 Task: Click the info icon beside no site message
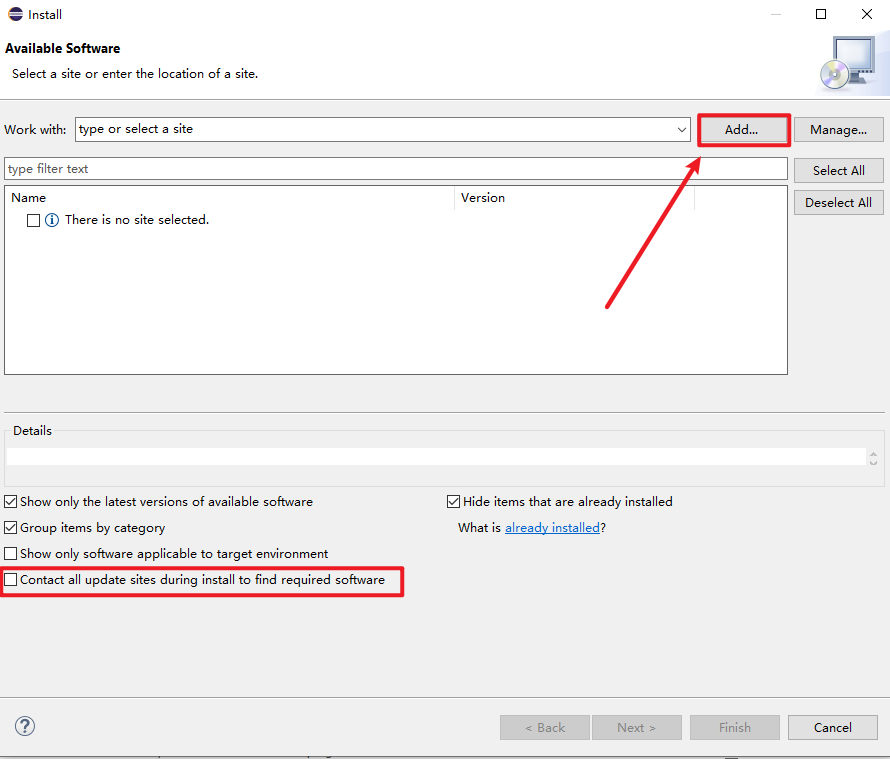coord(52,220)
